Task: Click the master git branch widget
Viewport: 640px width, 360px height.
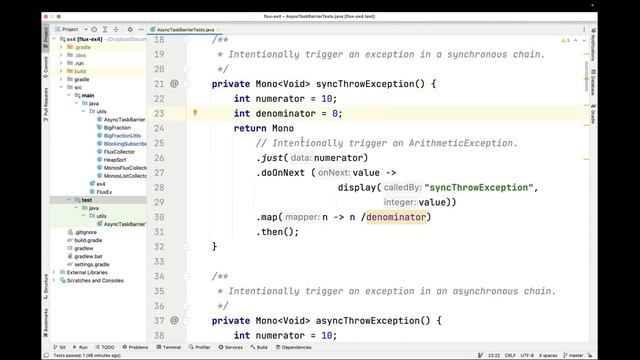Action: click(573, 356)
